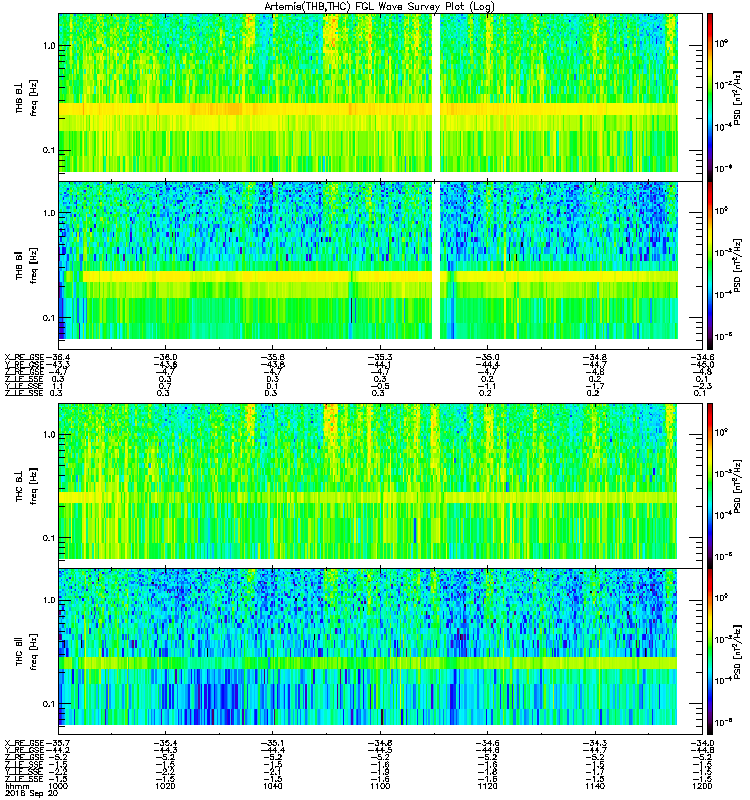Click the '-35.7' THC X position value

(x=58, y=743)
